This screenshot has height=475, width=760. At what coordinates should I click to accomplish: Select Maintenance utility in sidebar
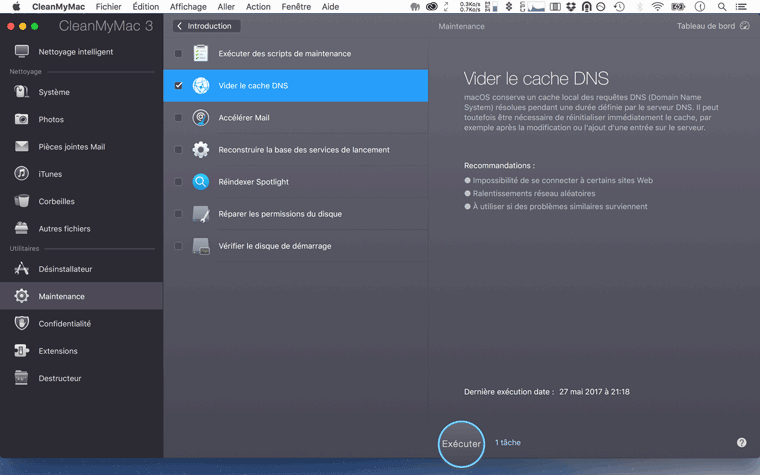tap(81, 296)
